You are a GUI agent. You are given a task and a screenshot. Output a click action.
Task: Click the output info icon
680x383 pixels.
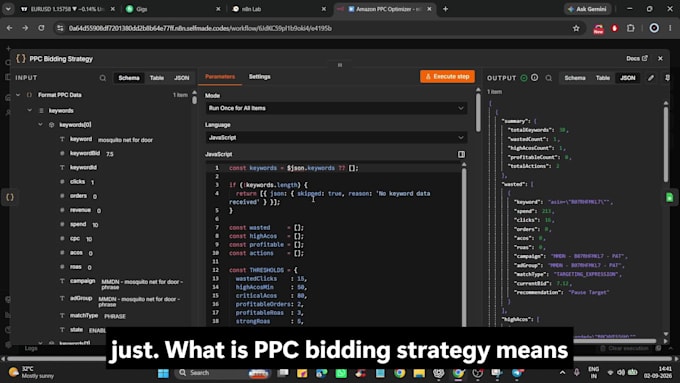[535, 78]
